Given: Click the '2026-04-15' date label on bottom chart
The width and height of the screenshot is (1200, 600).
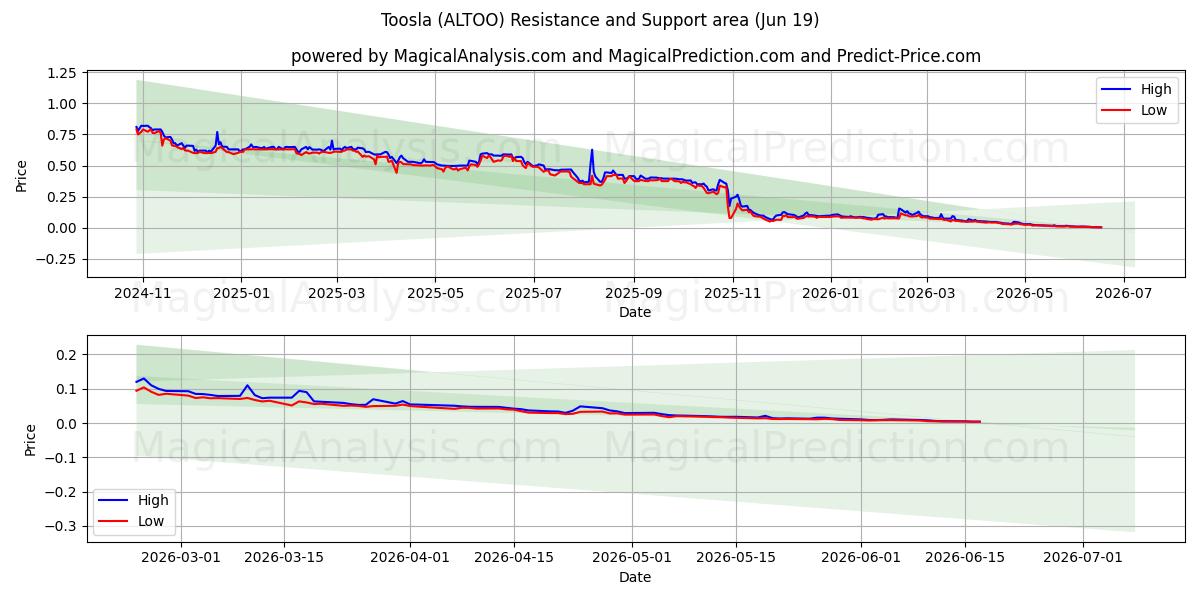Looking at the screenshot, I should 514,558.
